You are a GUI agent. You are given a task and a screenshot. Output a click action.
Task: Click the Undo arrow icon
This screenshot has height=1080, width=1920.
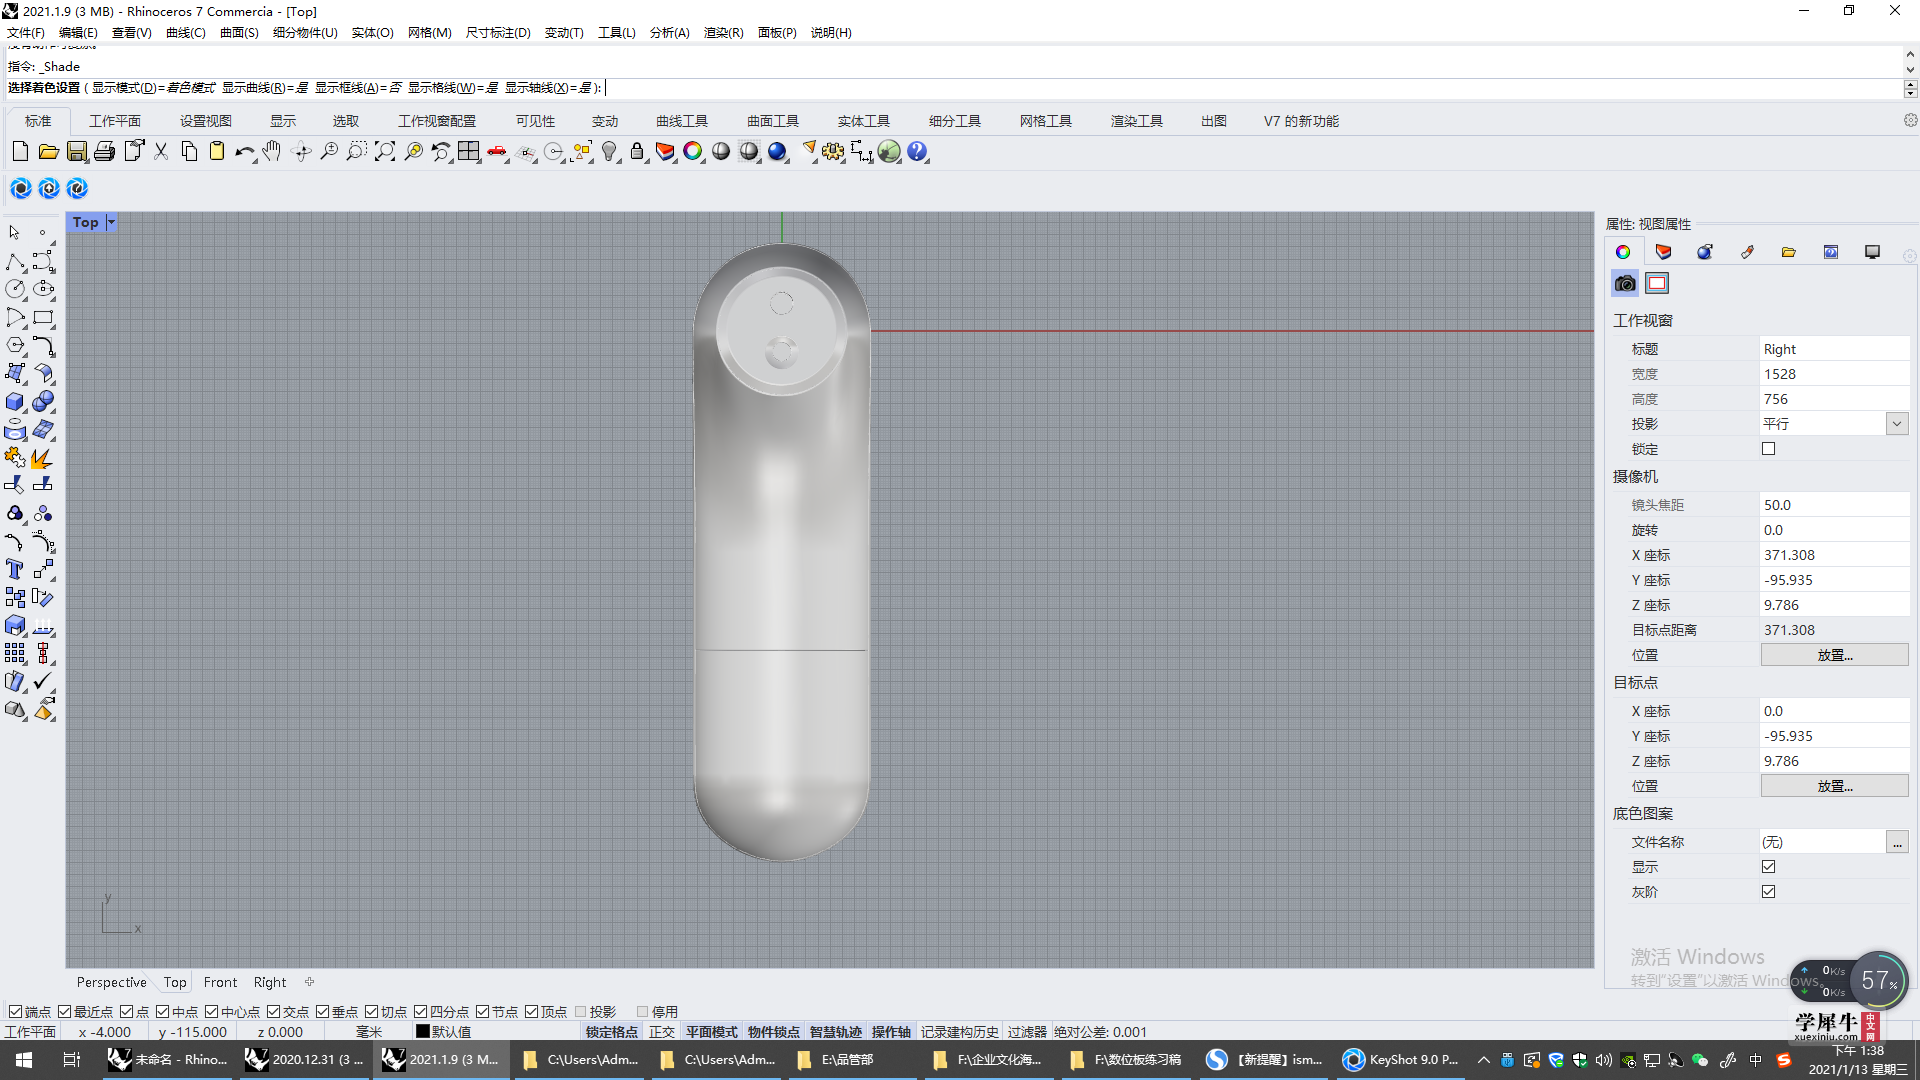[245, 152]
